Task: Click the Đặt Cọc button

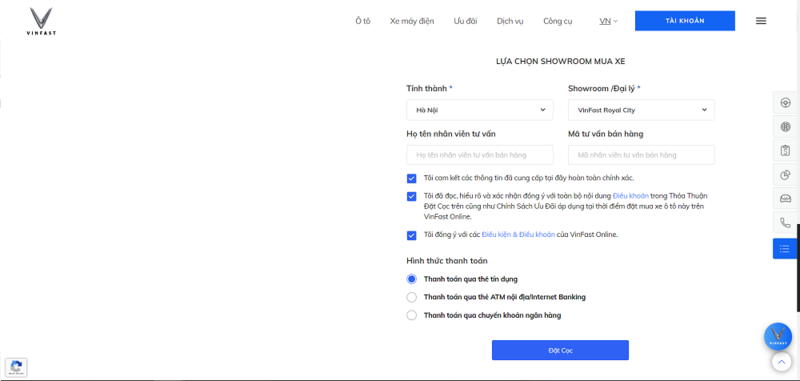Action: (560, 350)
